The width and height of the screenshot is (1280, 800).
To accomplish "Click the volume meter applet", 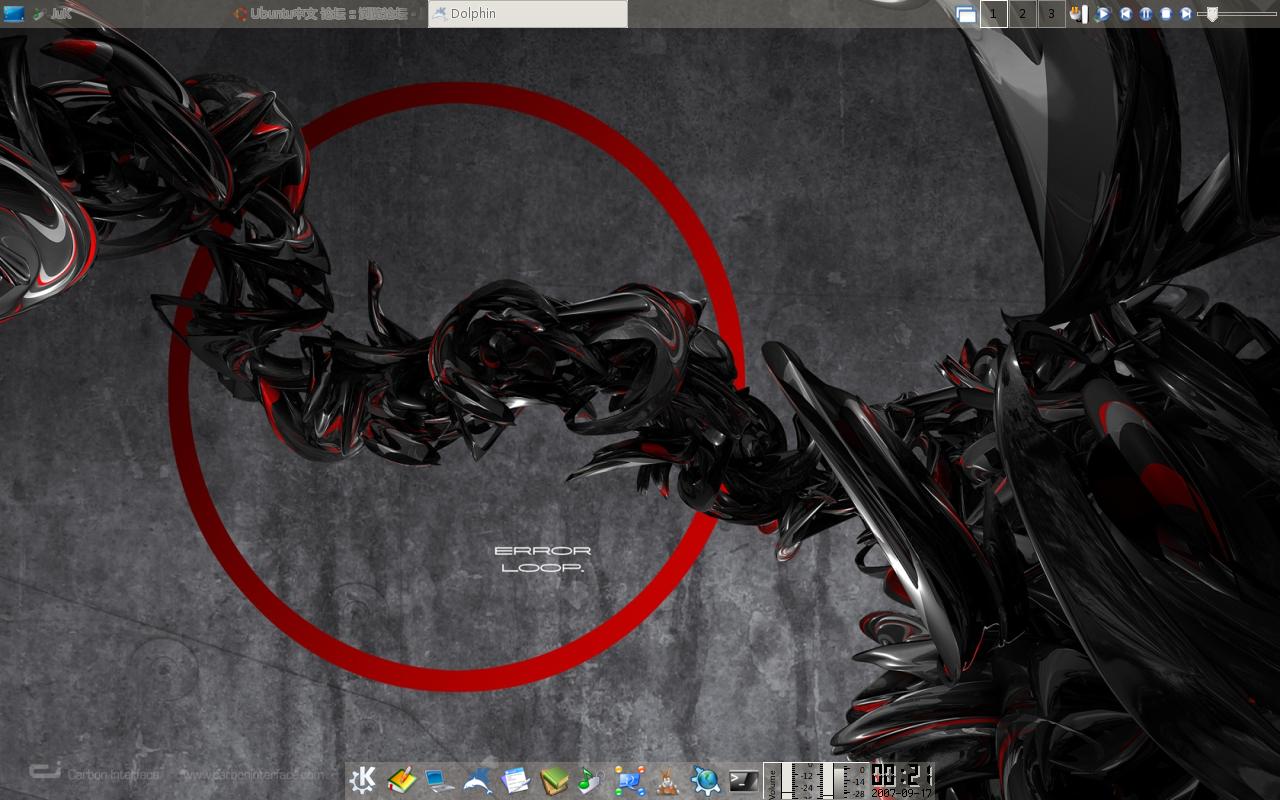I will tap(816, 781).
